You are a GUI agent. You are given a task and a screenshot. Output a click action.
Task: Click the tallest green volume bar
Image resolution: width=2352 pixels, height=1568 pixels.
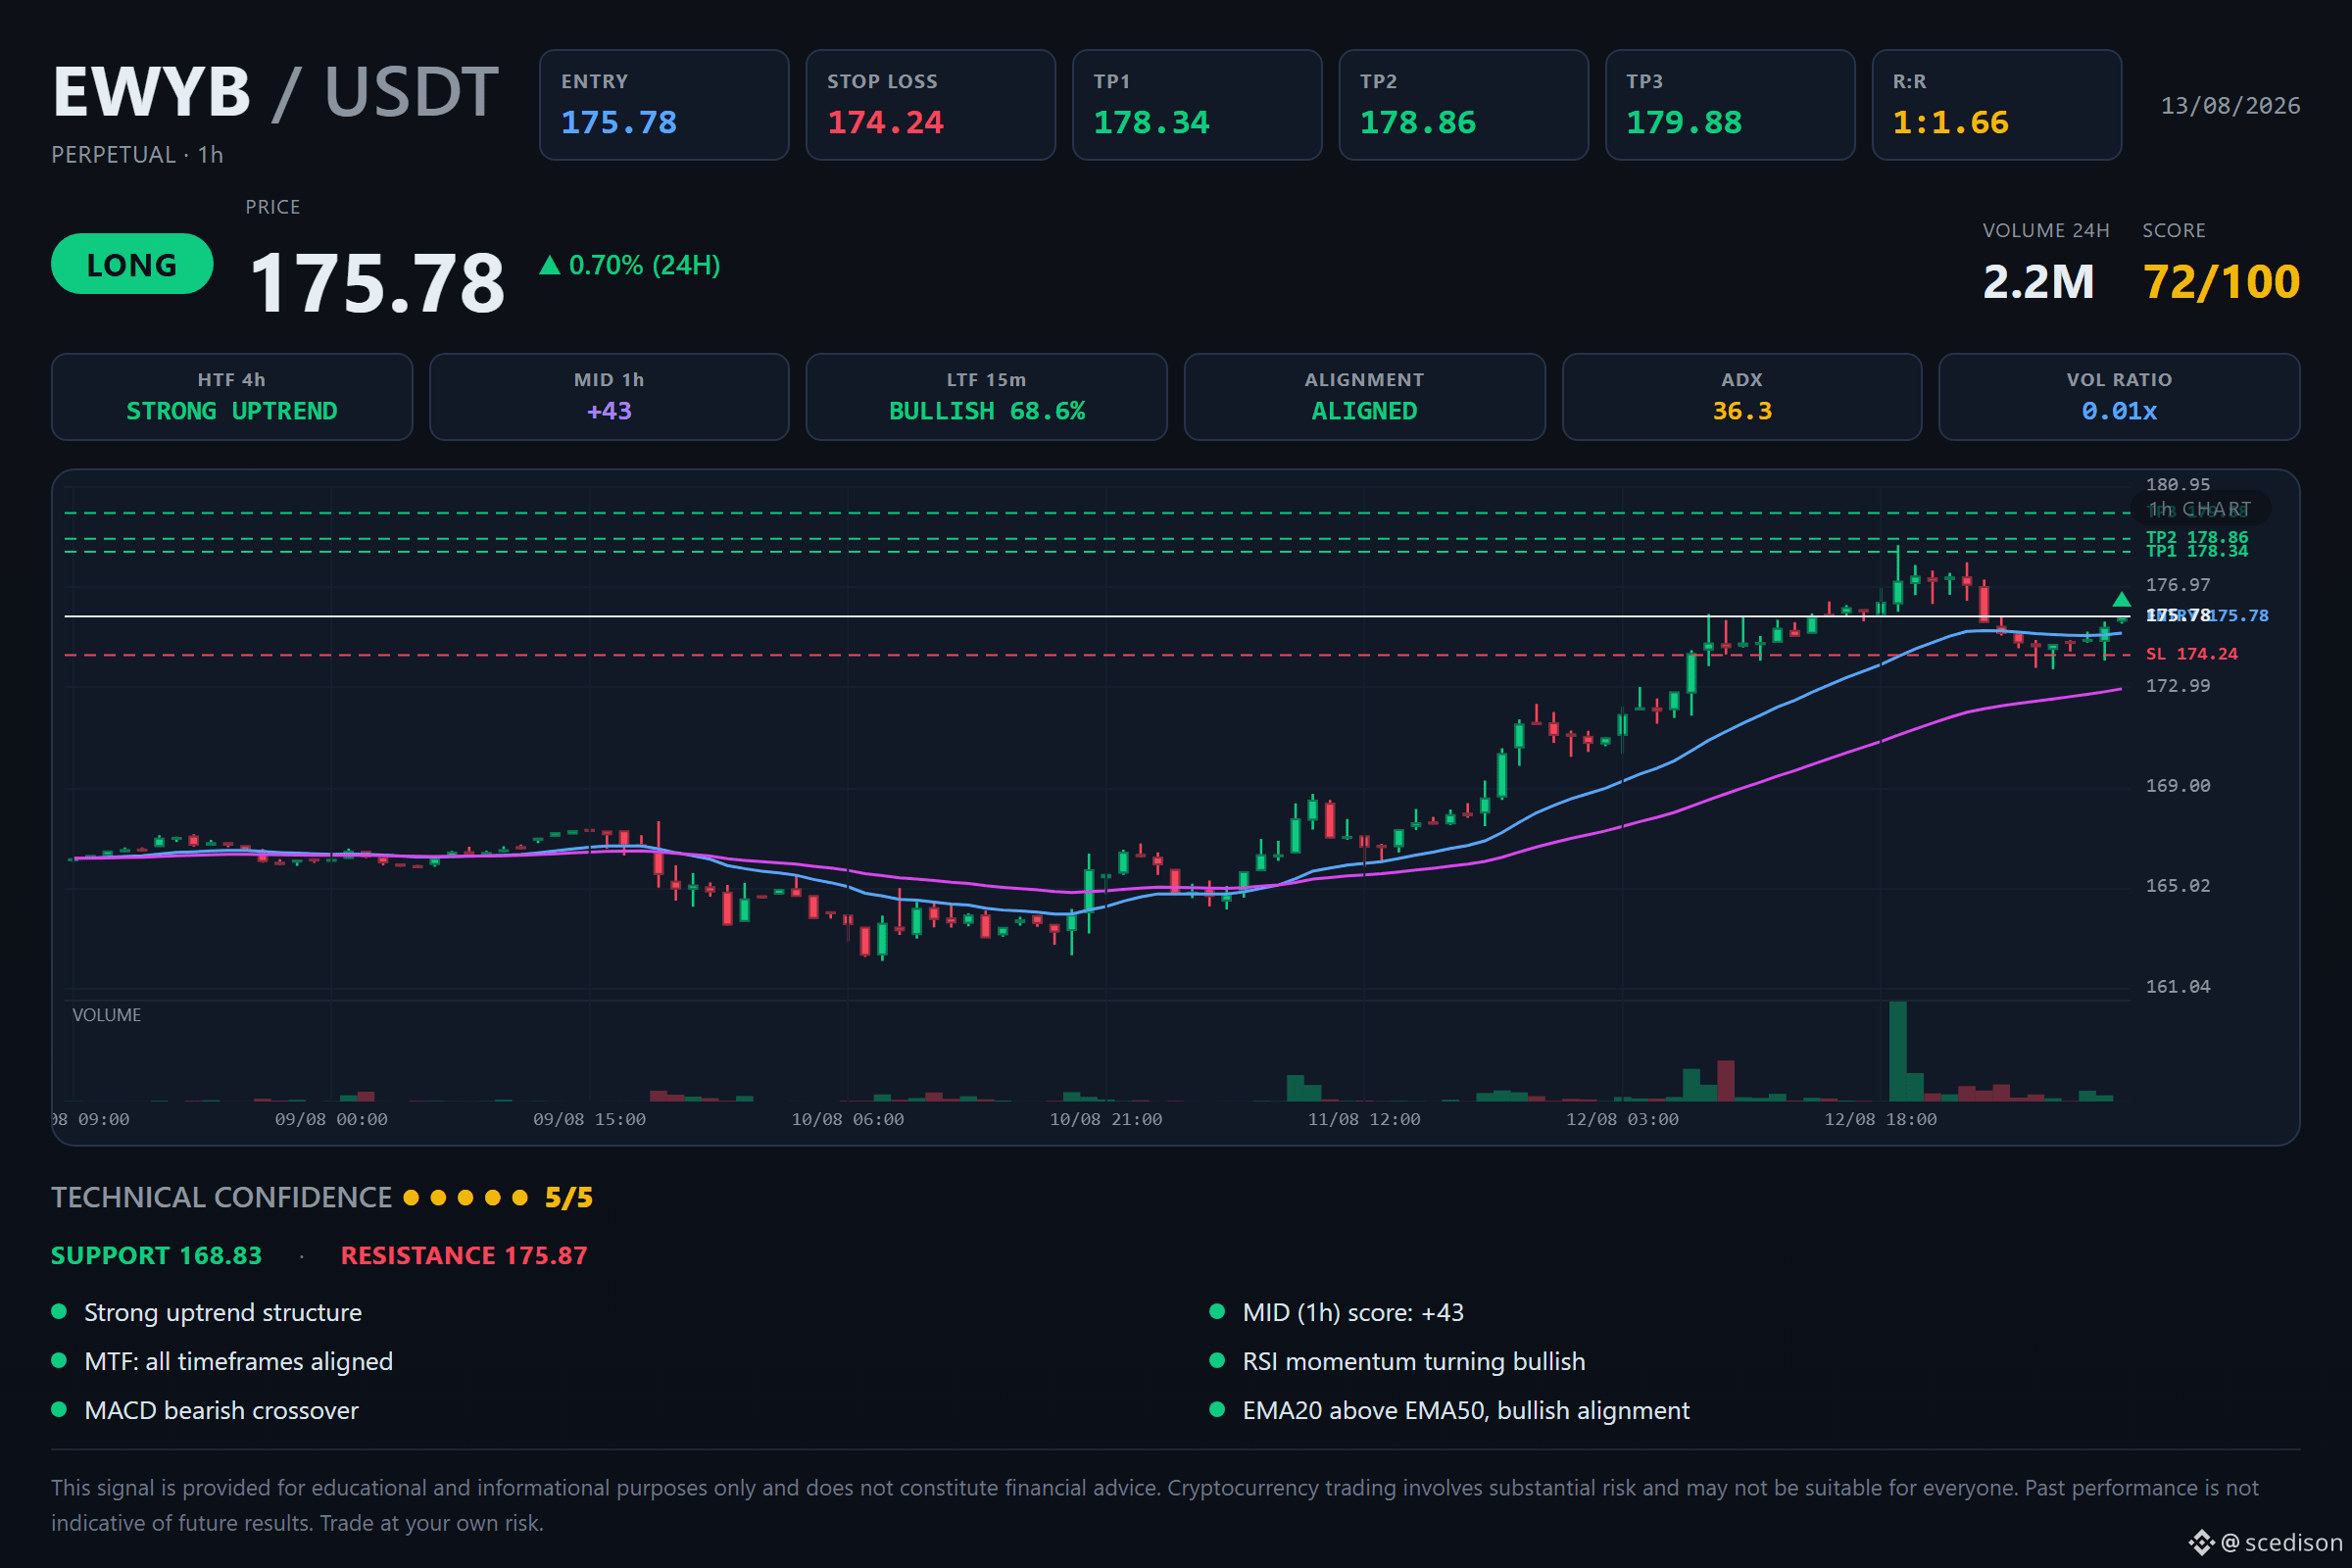point(1898,1051)
